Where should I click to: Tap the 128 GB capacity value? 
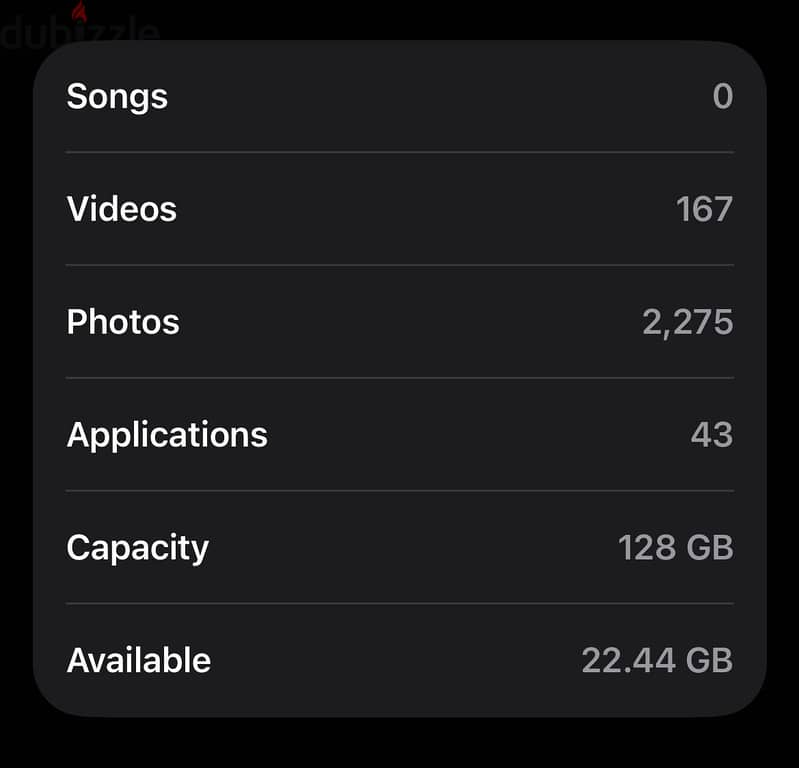[676, 548]
